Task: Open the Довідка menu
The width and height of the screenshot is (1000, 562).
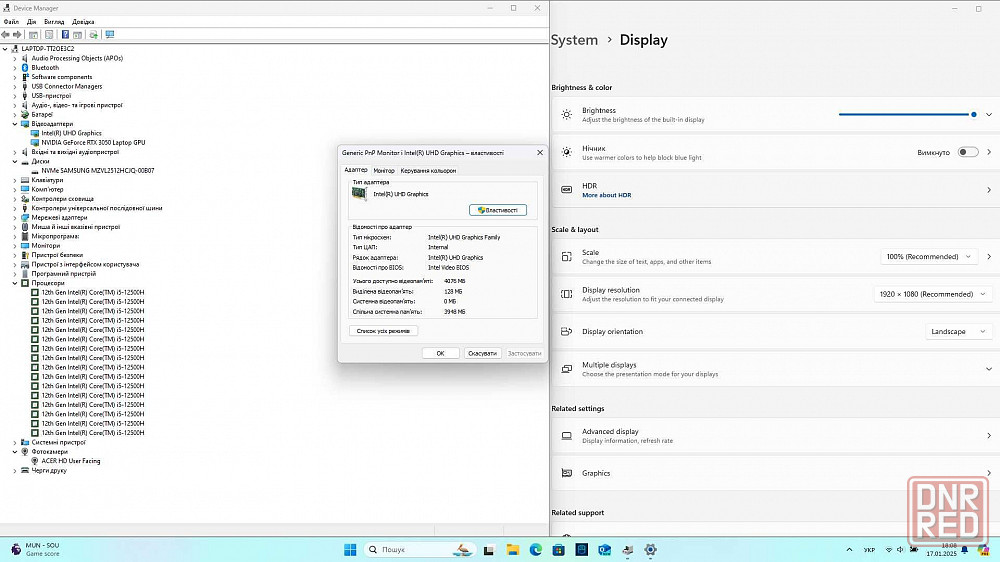Action: 84,22
